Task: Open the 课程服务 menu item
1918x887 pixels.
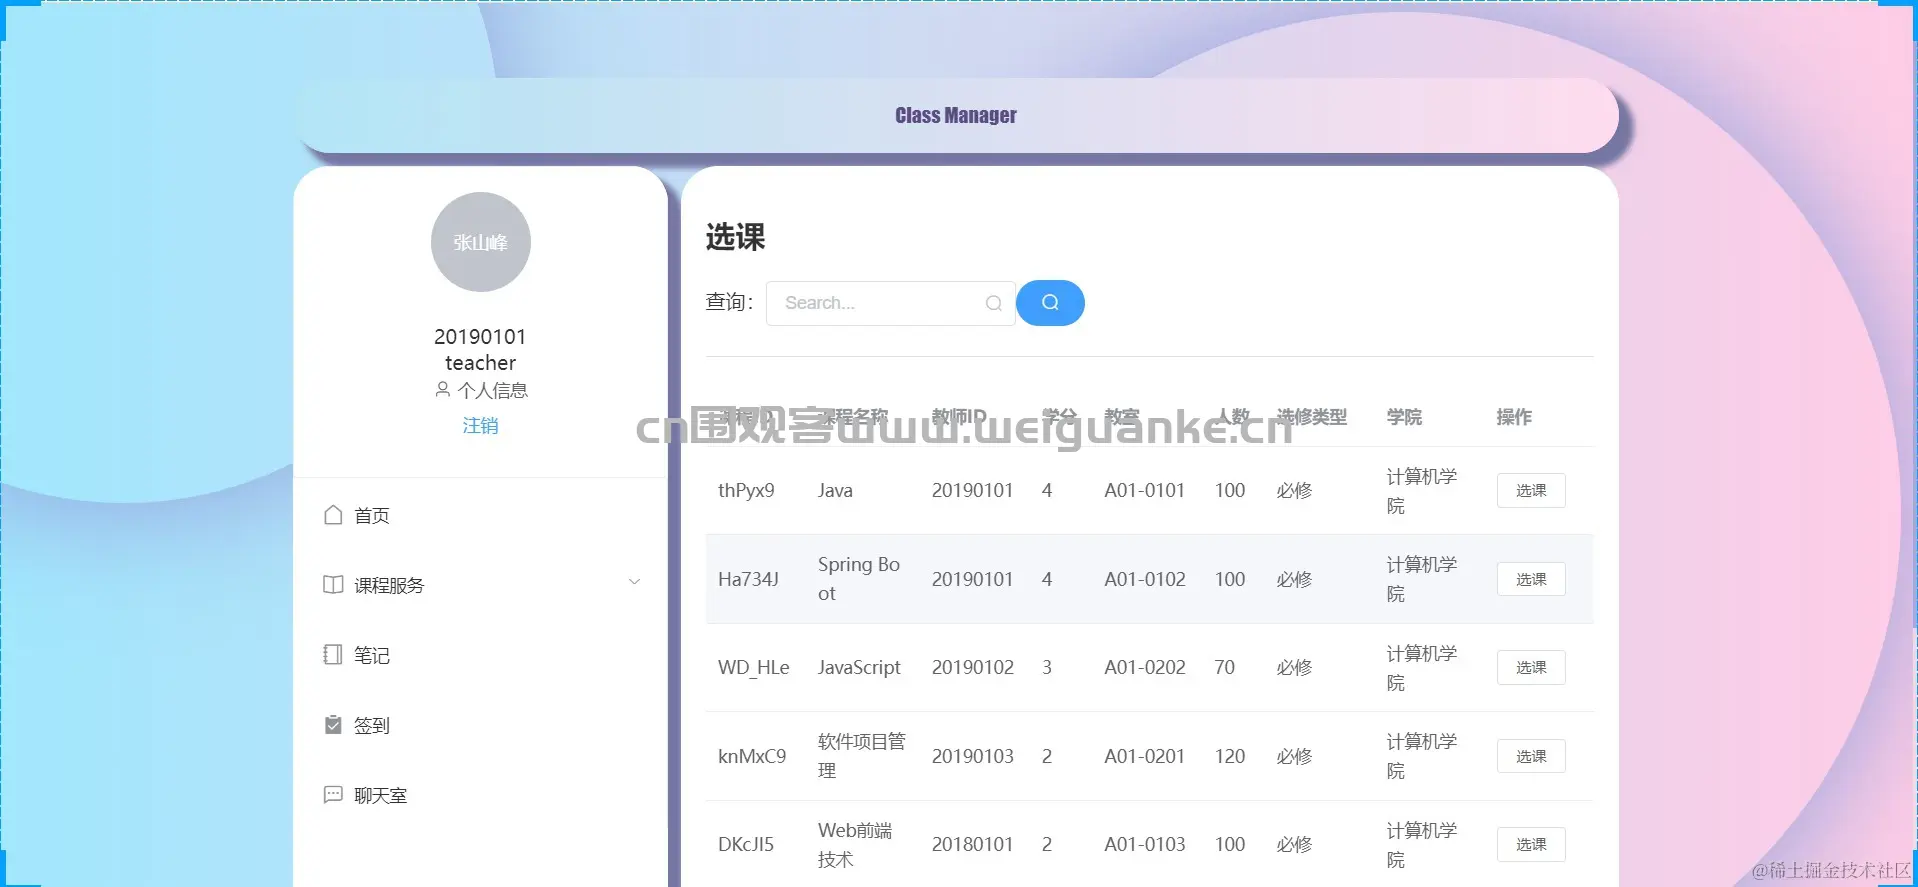Action: [x=480, y=585]
